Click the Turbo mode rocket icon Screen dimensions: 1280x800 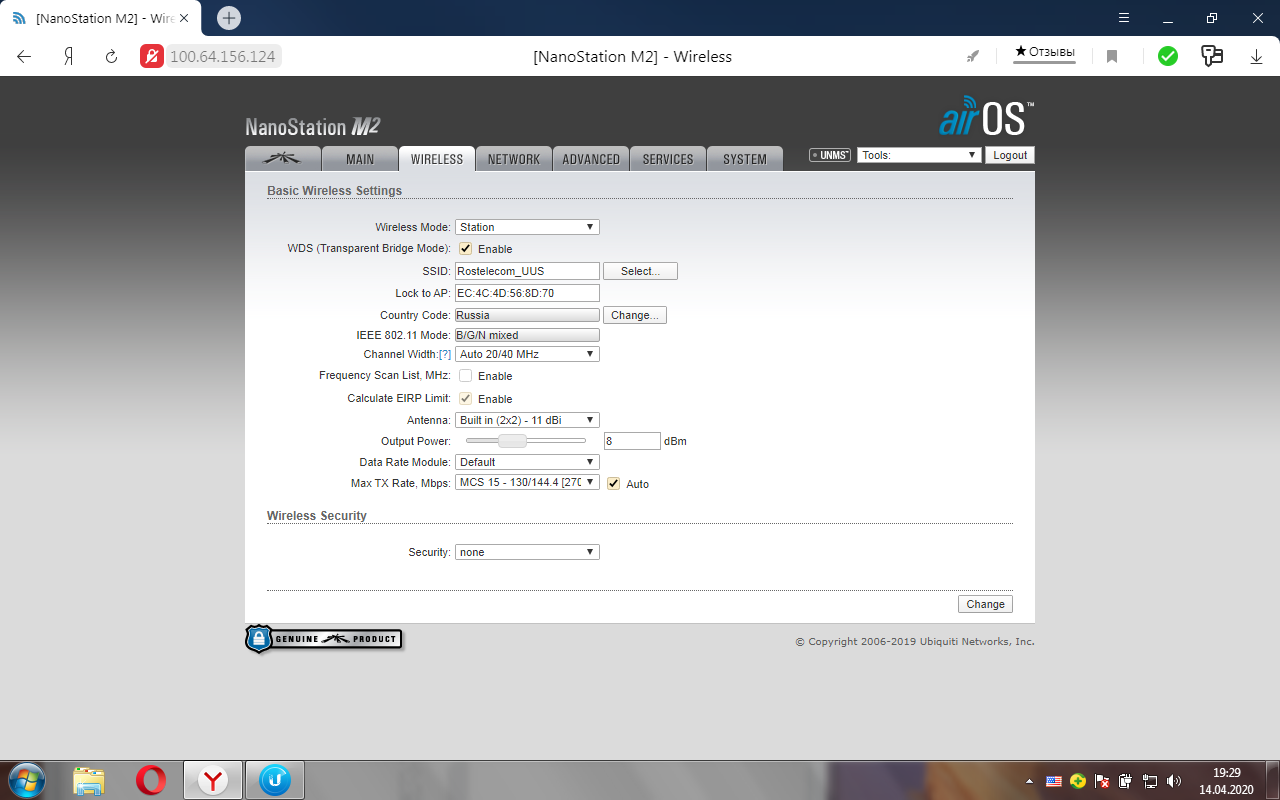973,56
